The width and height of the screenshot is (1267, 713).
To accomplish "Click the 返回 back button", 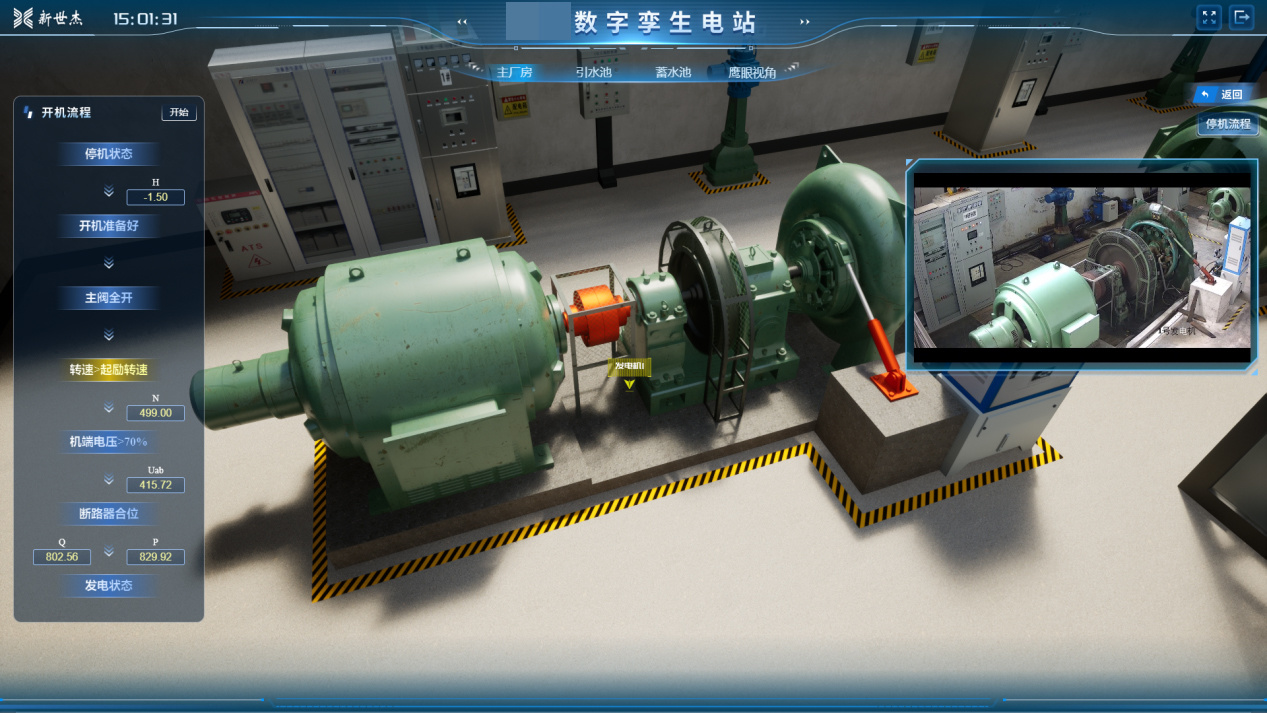I will point(1223,94).
